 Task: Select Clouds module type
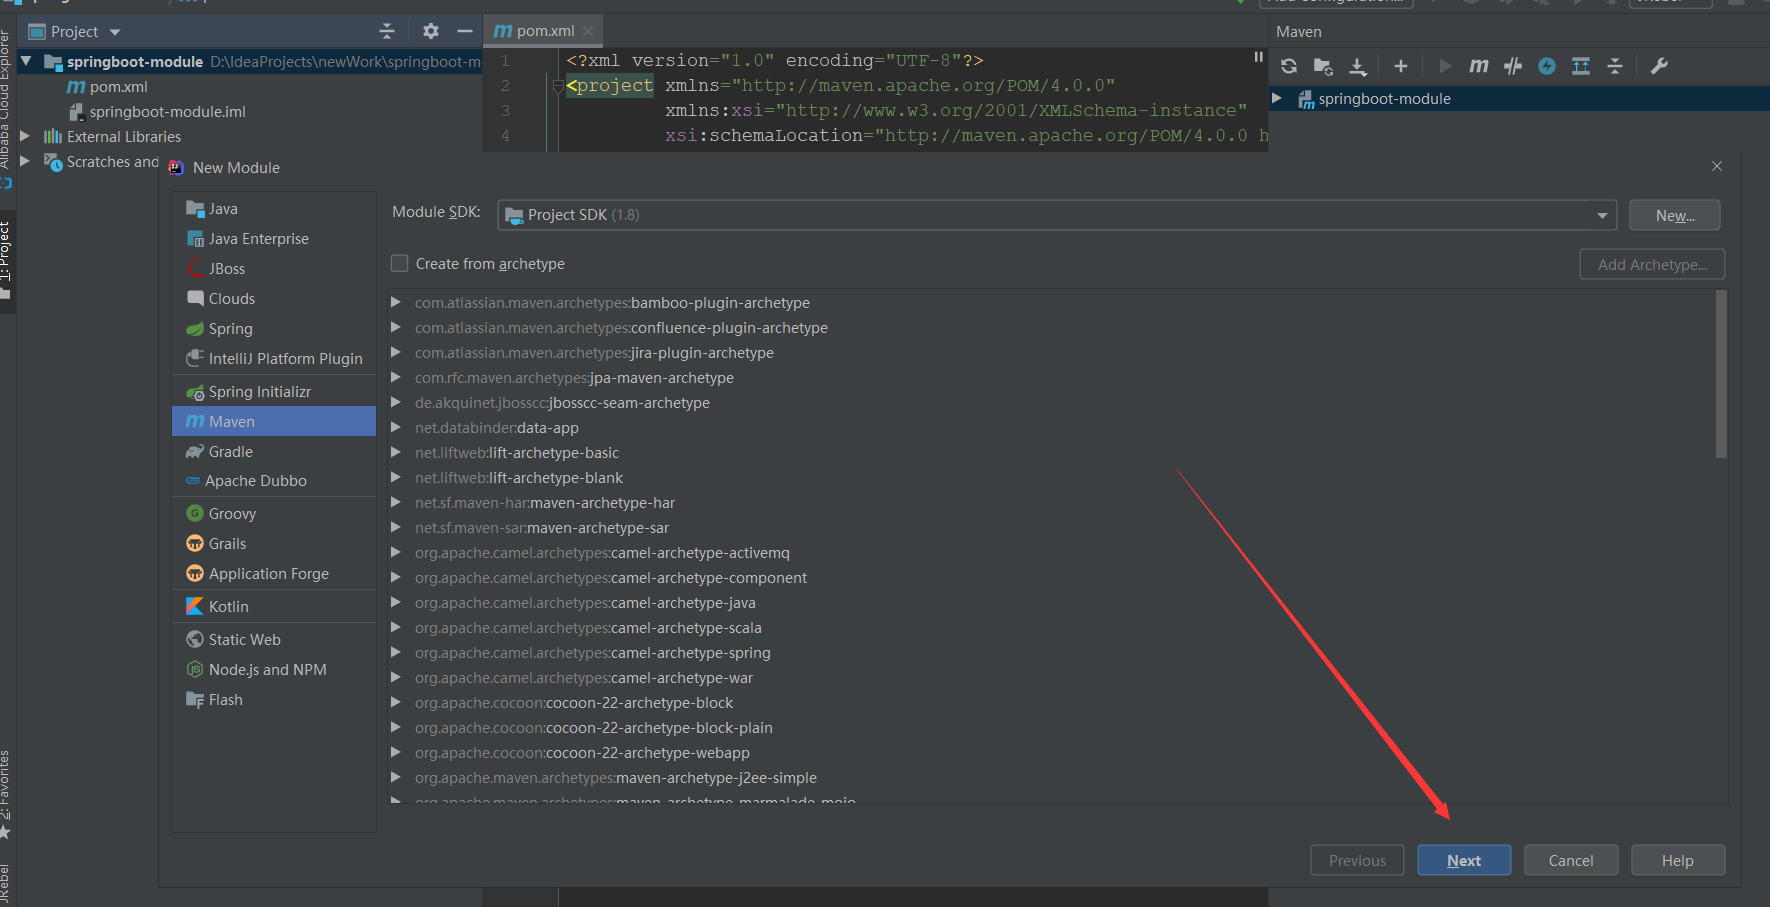click(274, 298)
